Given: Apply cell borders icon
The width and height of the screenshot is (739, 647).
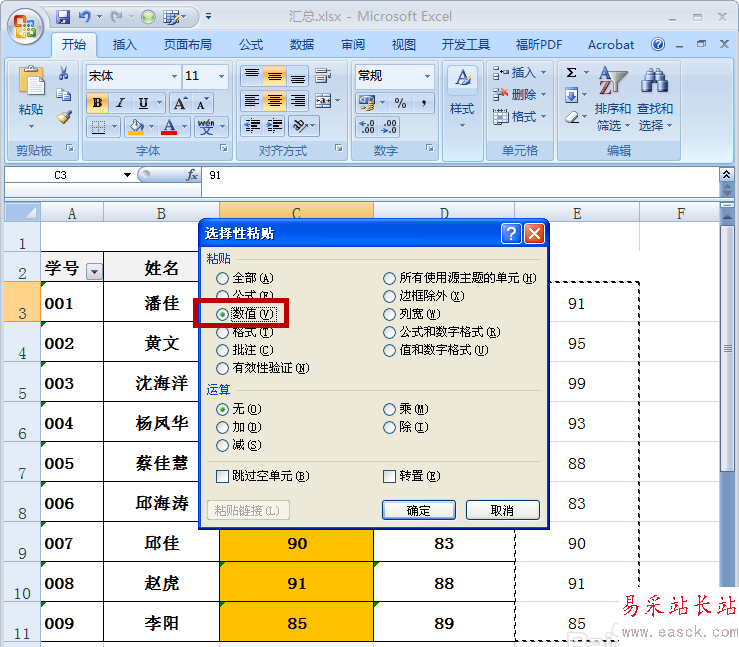Looking at the screenshot, I should [x=98, y=127].
